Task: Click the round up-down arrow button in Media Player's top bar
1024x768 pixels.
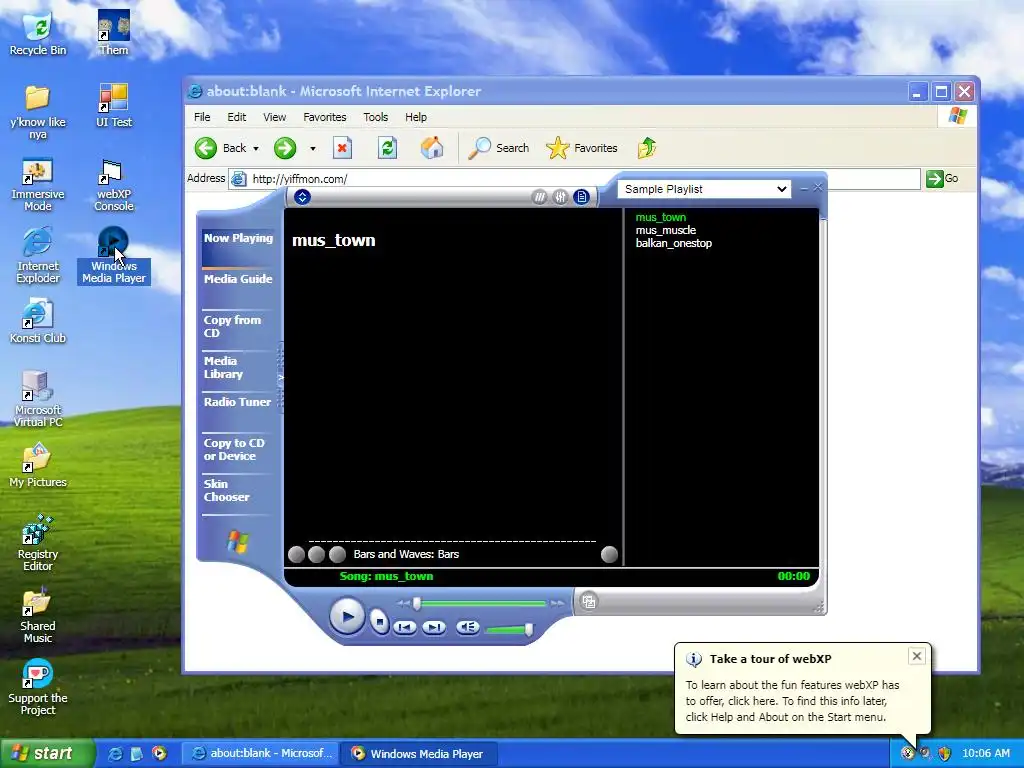Action: 302,197
